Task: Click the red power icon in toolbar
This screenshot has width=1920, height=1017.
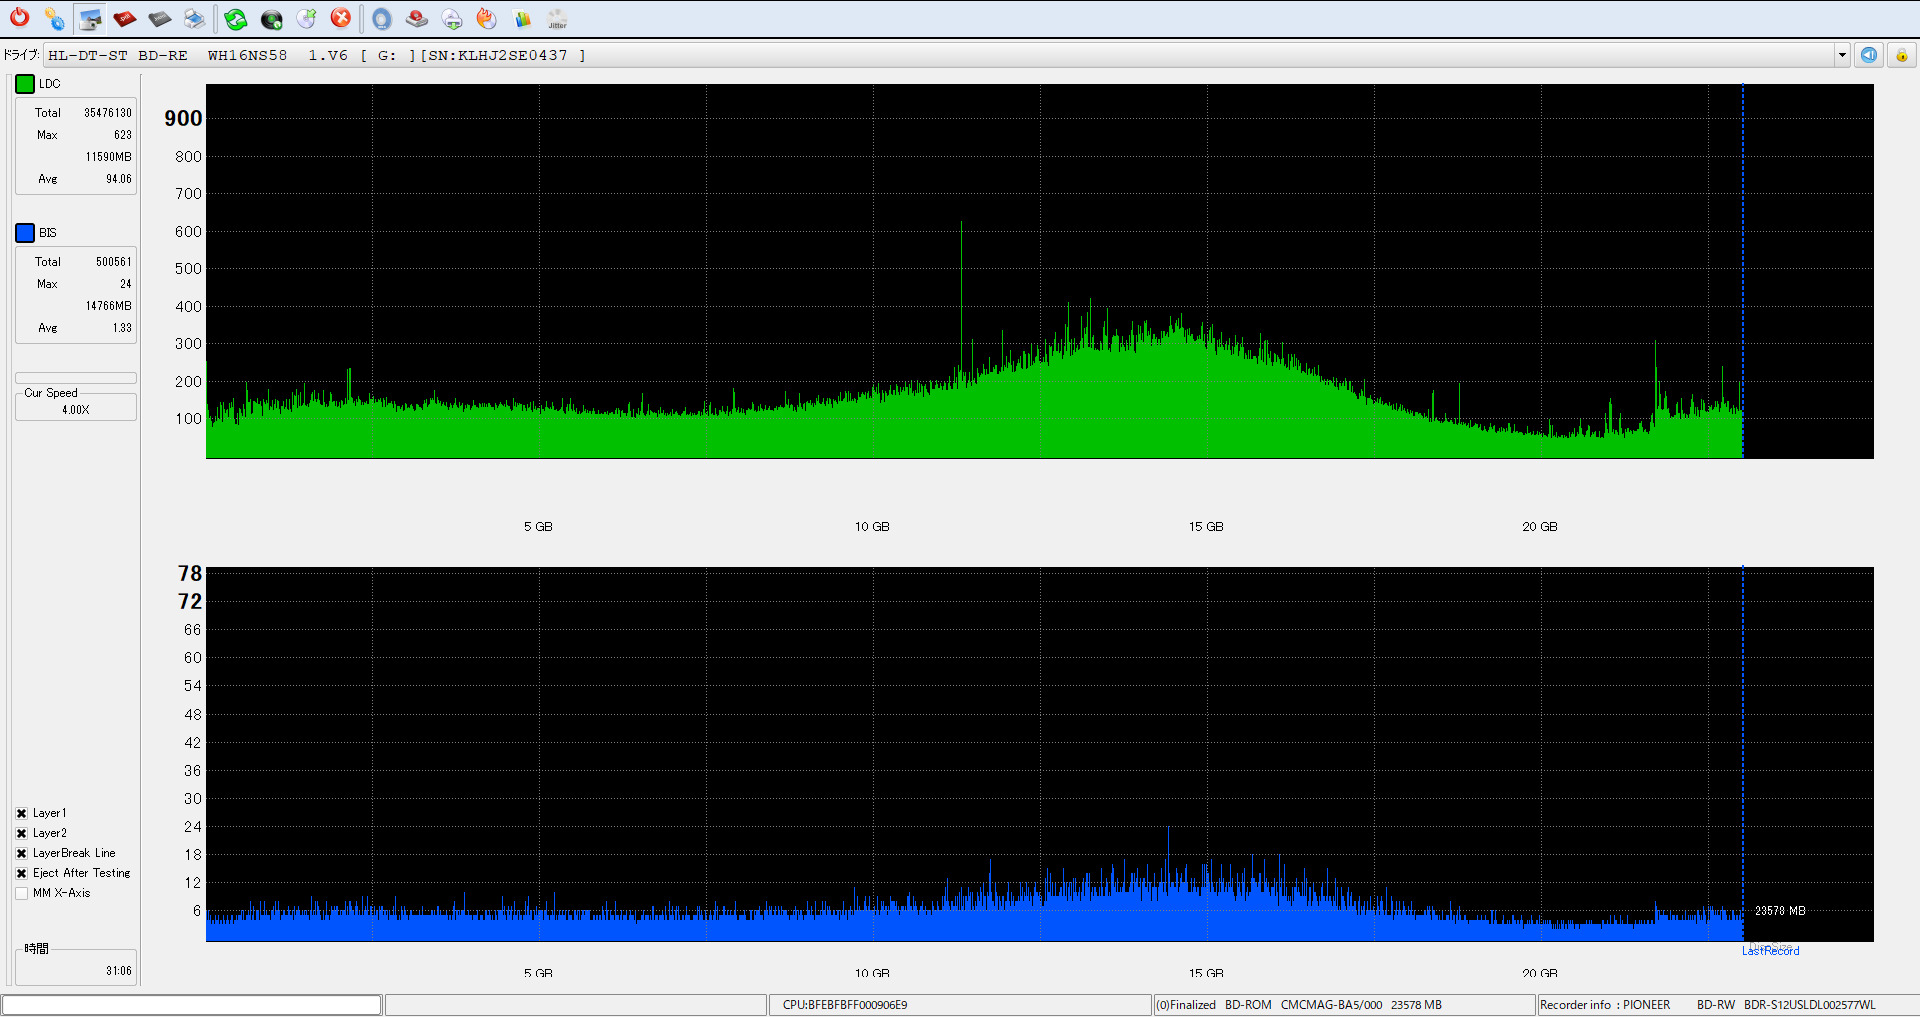Action: click(20, 18)
